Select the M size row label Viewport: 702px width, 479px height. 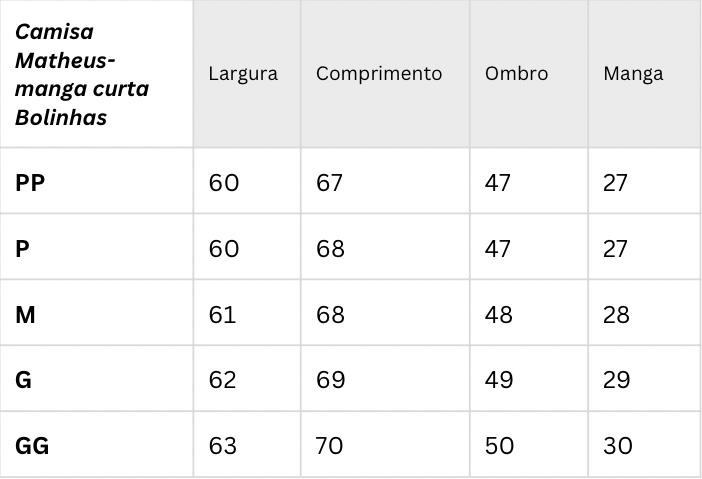click(x=25, y=314)
